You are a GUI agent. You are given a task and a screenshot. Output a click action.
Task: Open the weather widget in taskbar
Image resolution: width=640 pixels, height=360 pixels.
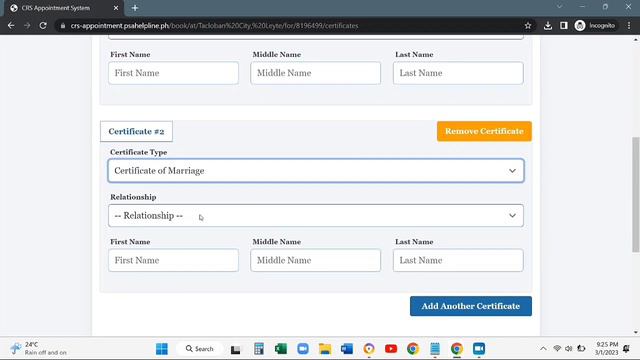tap(38, 349)
